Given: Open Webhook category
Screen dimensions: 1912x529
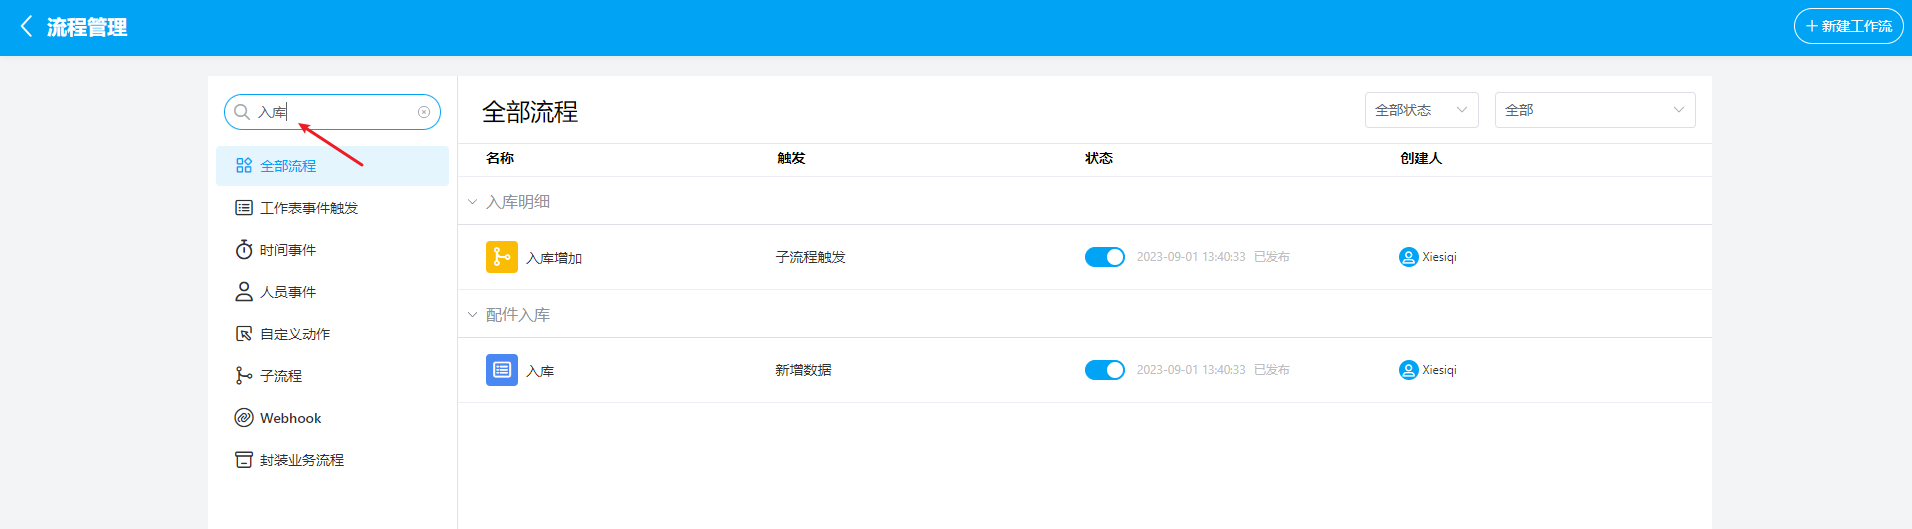Looking at the screenshot, I should [332, 418].
